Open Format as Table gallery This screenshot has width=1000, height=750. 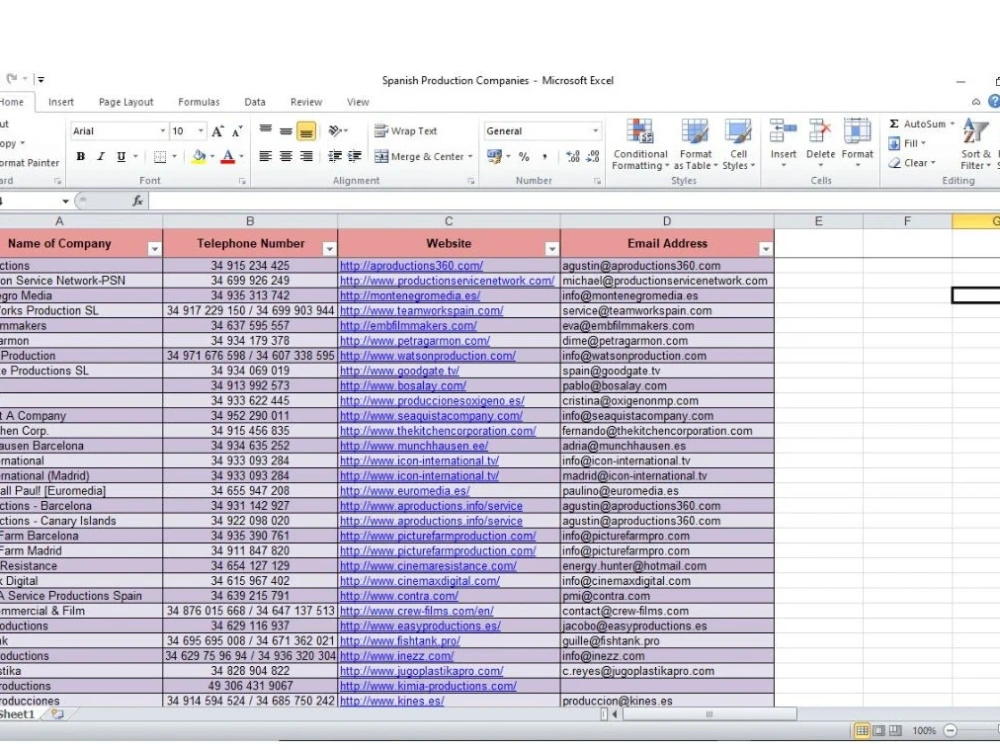tap(695, 145)
